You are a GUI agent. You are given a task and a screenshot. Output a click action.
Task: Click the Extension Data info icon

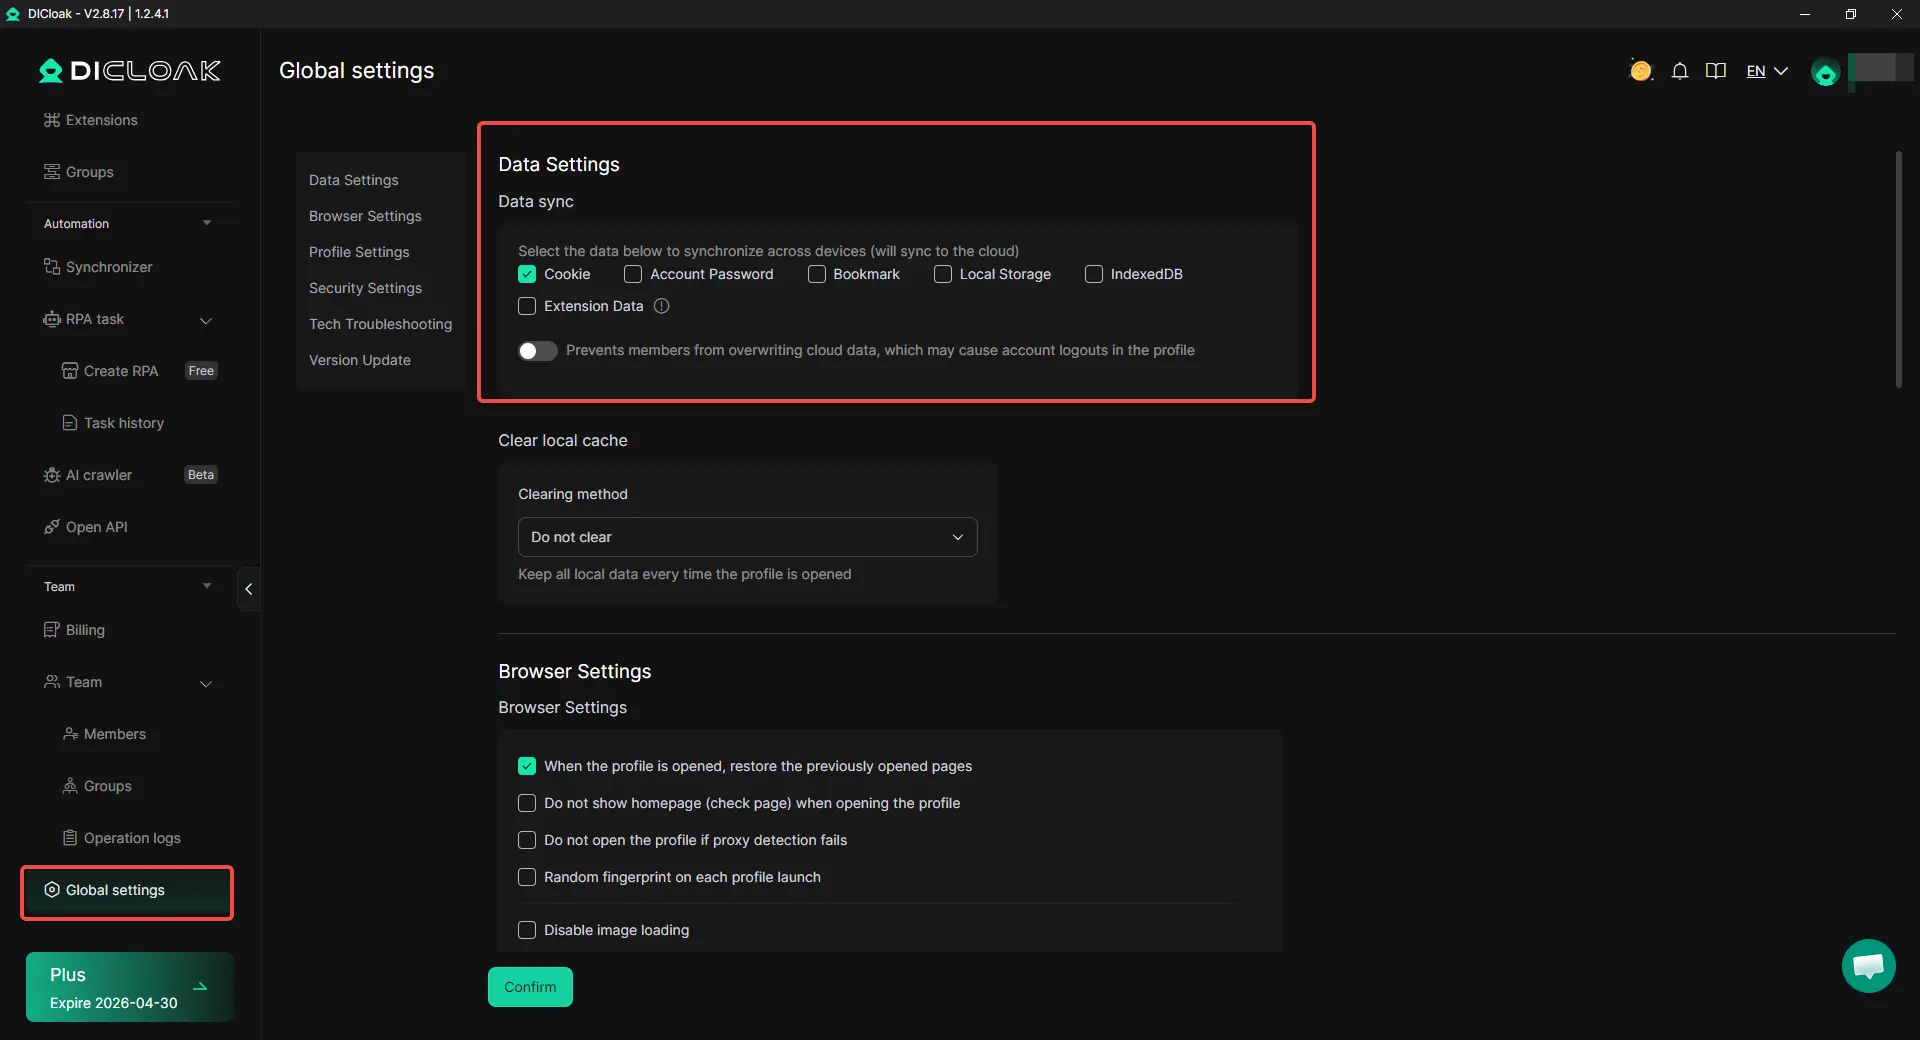[x=661, y=306]
